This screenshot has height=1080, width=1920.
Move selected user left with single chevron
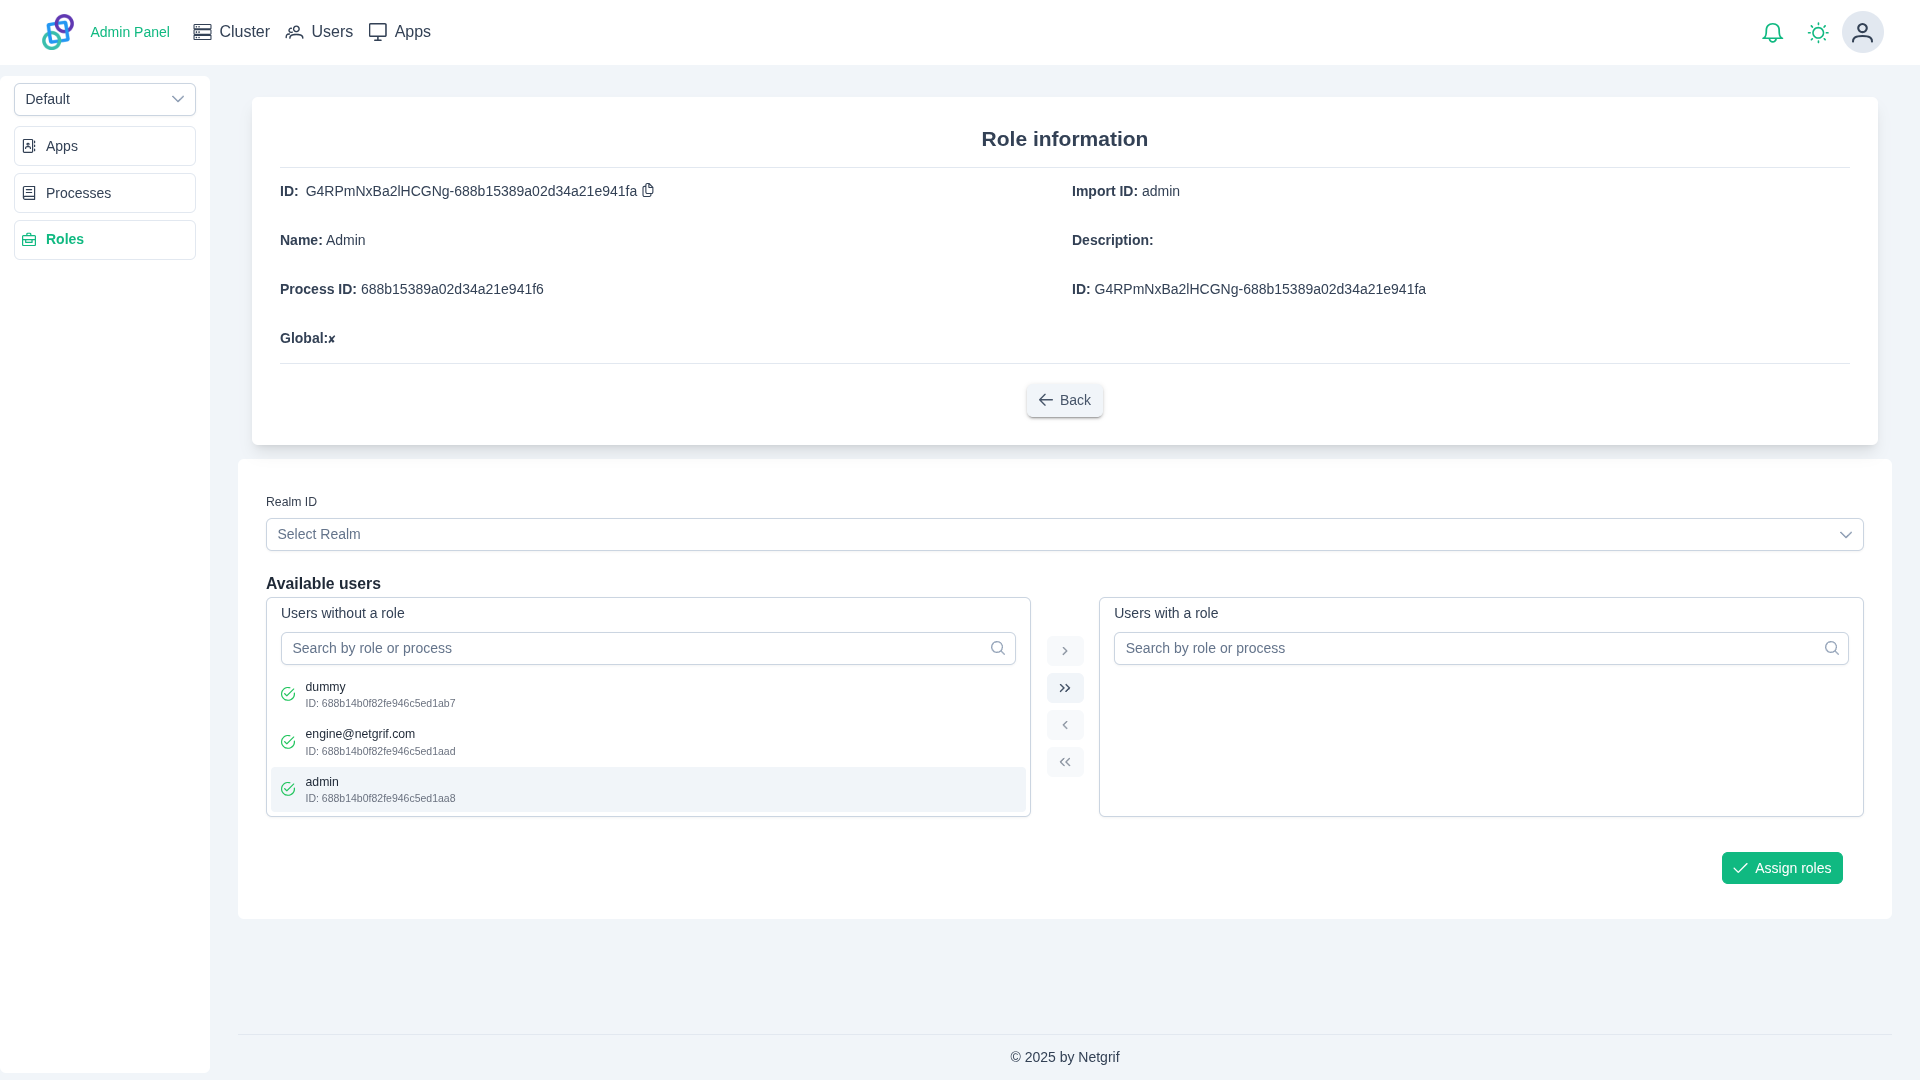pyautogui.click(x=1065, y=725)
